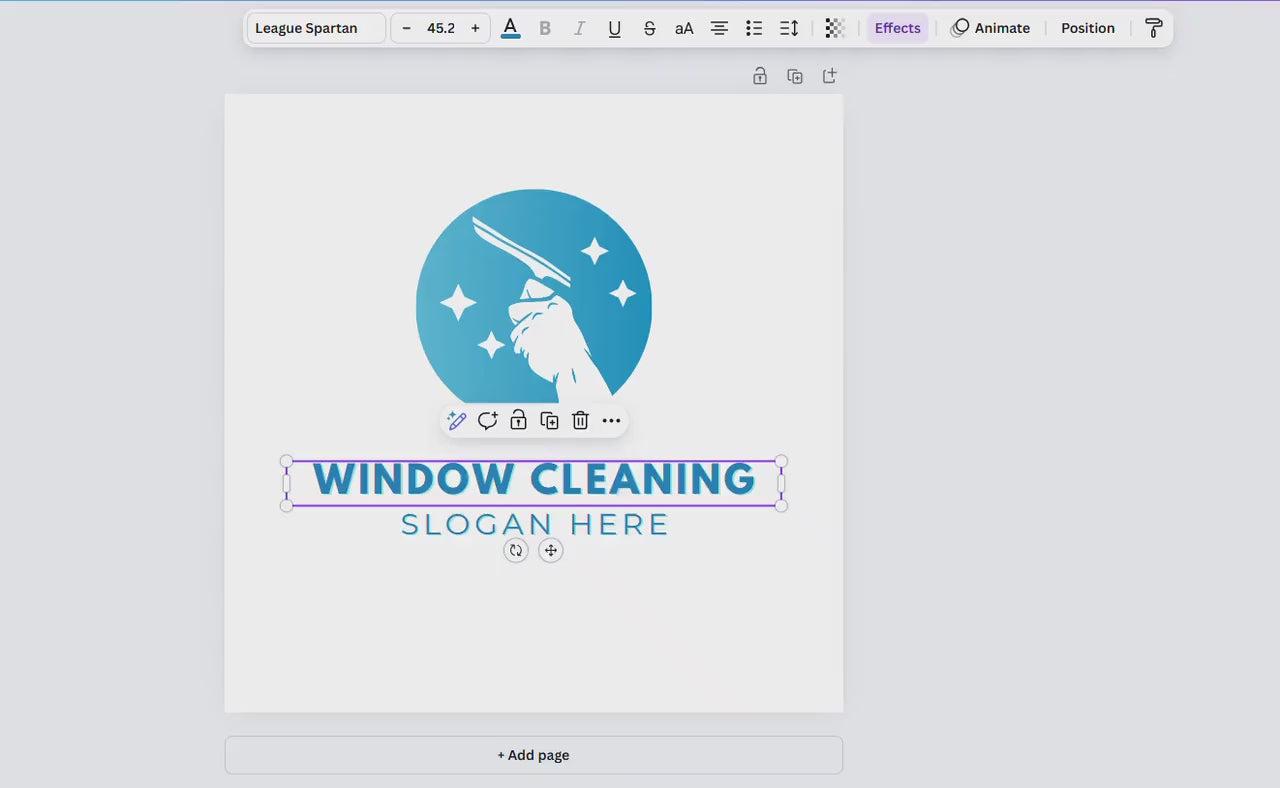Click bottom-left resize handle of text box
This screenshot has height=788, width=1280.
tap(287, 506)
